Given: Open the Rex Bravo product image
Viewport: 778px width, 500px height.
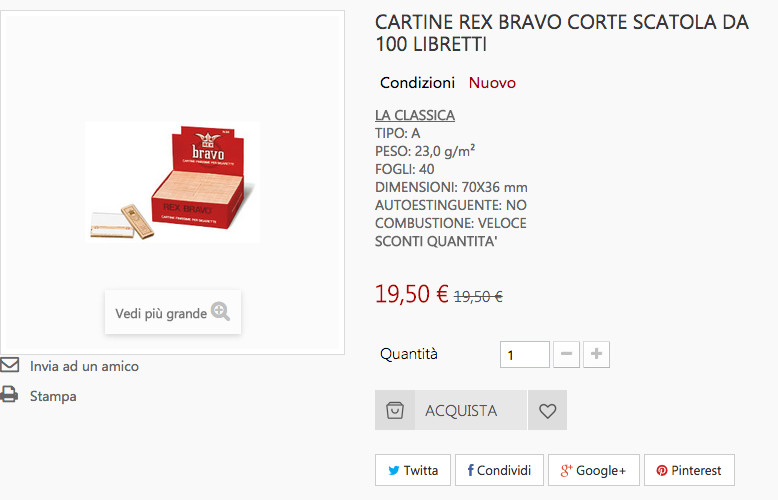Looking at the screenshot, I should coord(172,182).
